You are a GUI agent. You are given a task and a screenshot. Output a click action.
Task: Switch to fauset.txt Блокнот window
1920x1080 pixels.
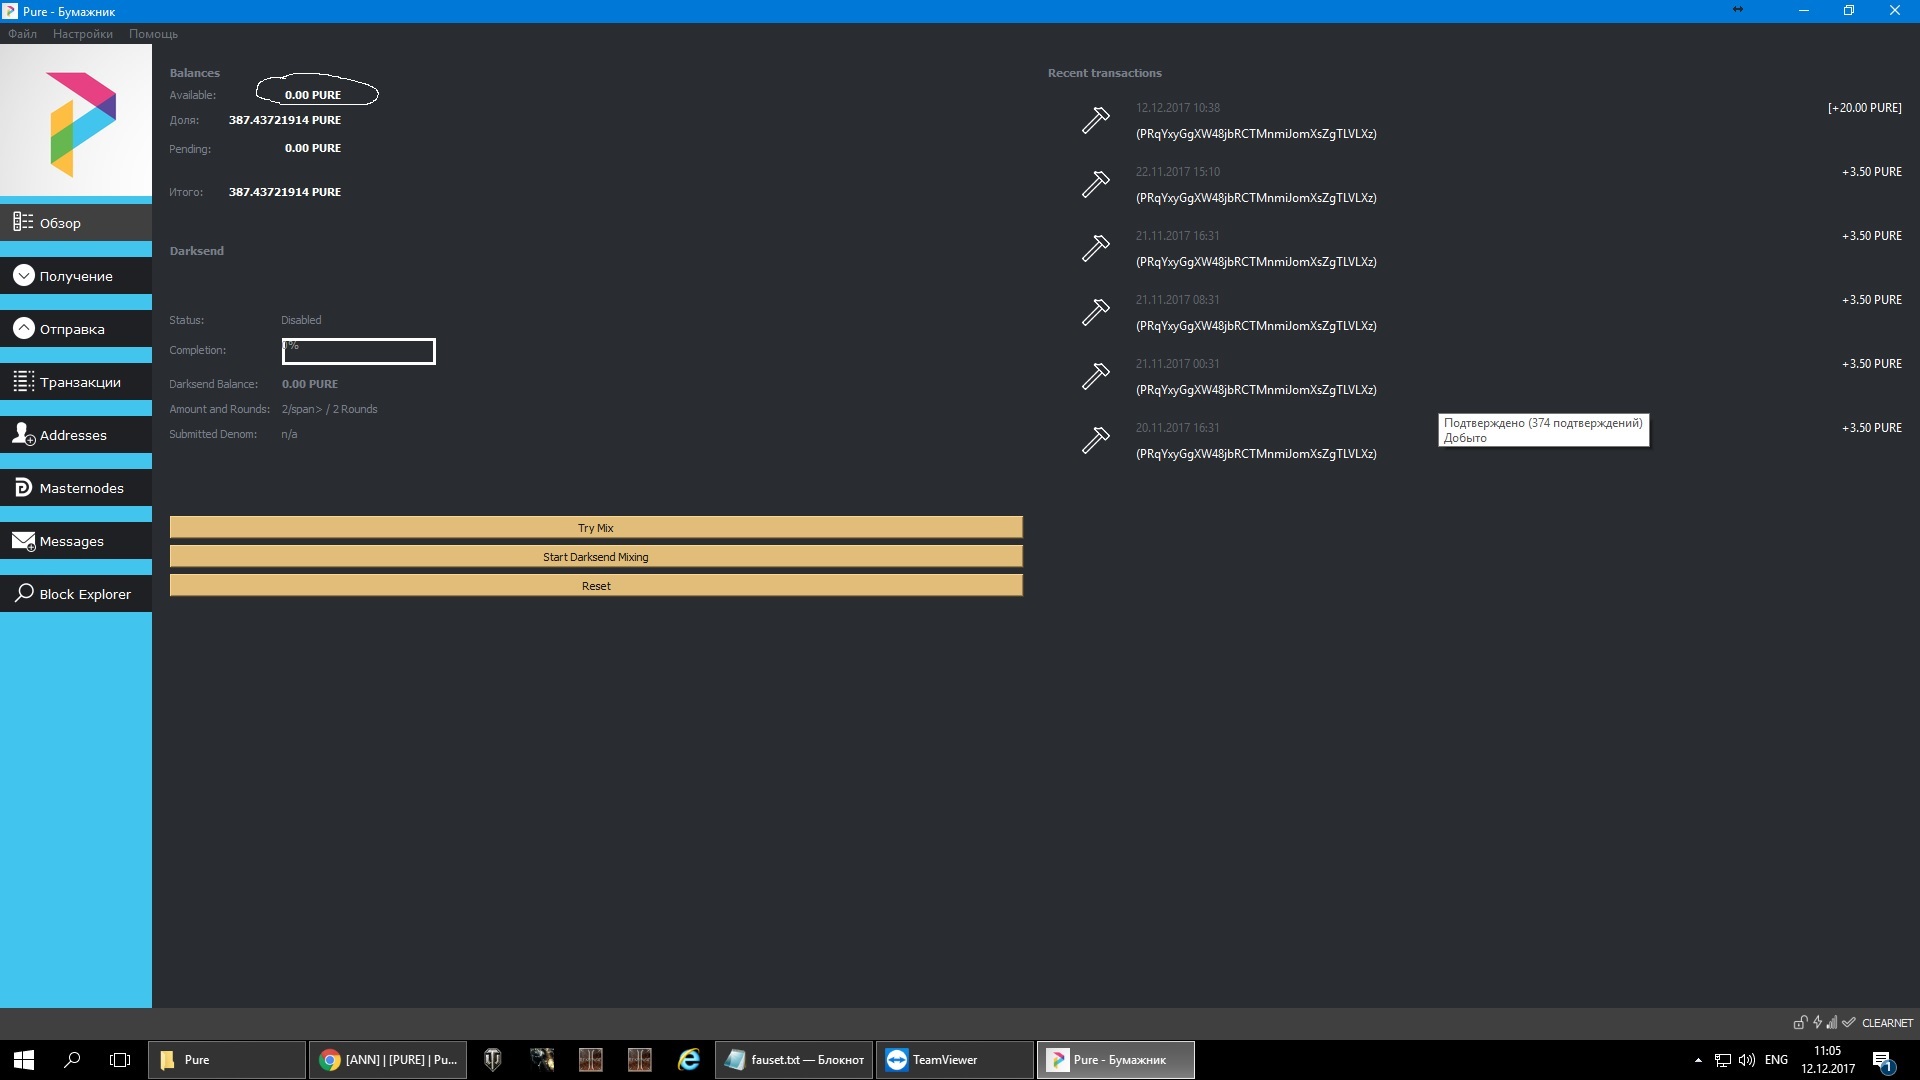click(795, 1060)
